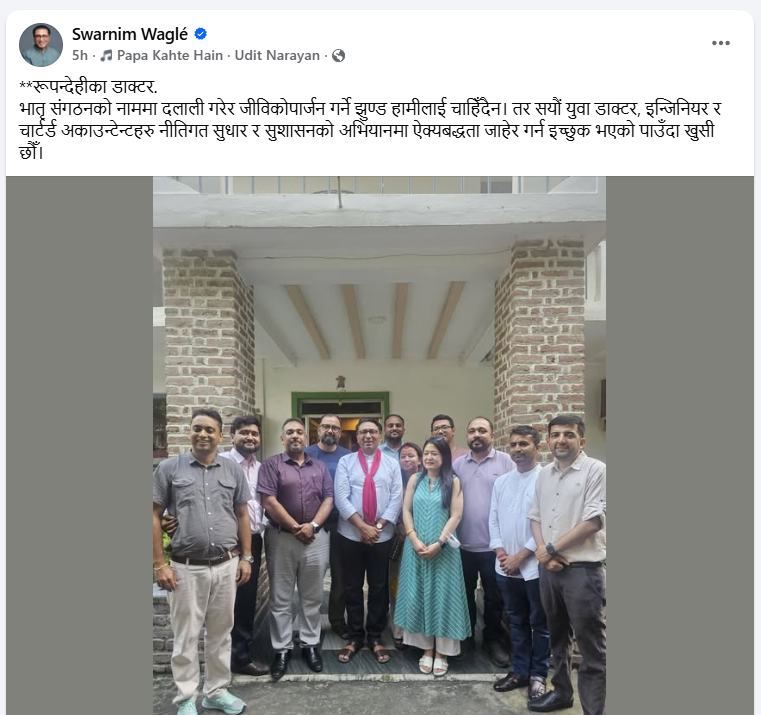Open the Udit Narayan artist link
The width and height of the screenshot is (761, 715).
click(277, 55)
